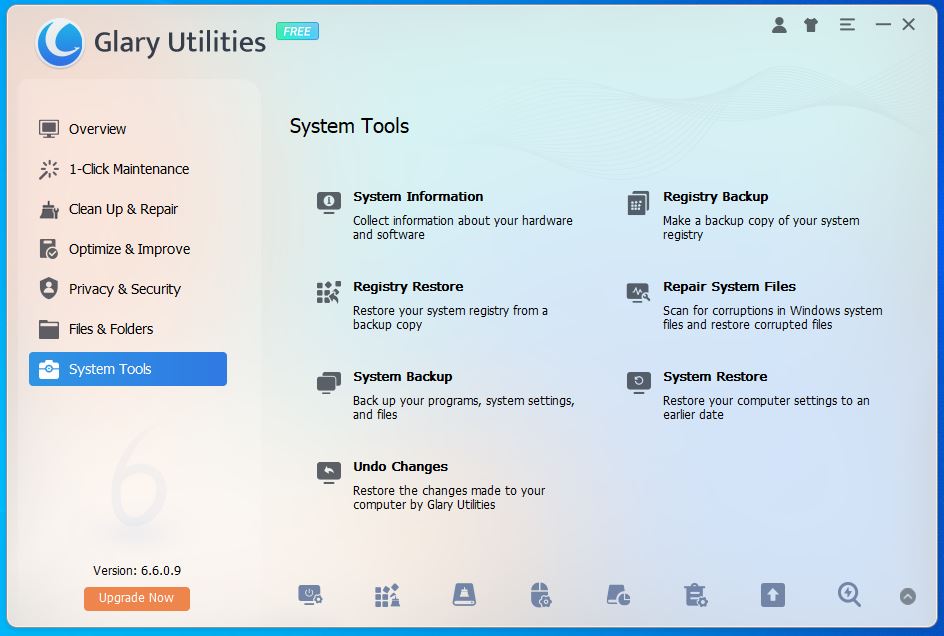Open the Privacy & Security section
This screenshot has width=944, height=636.
pyautogui.click(x=128, y=289)
